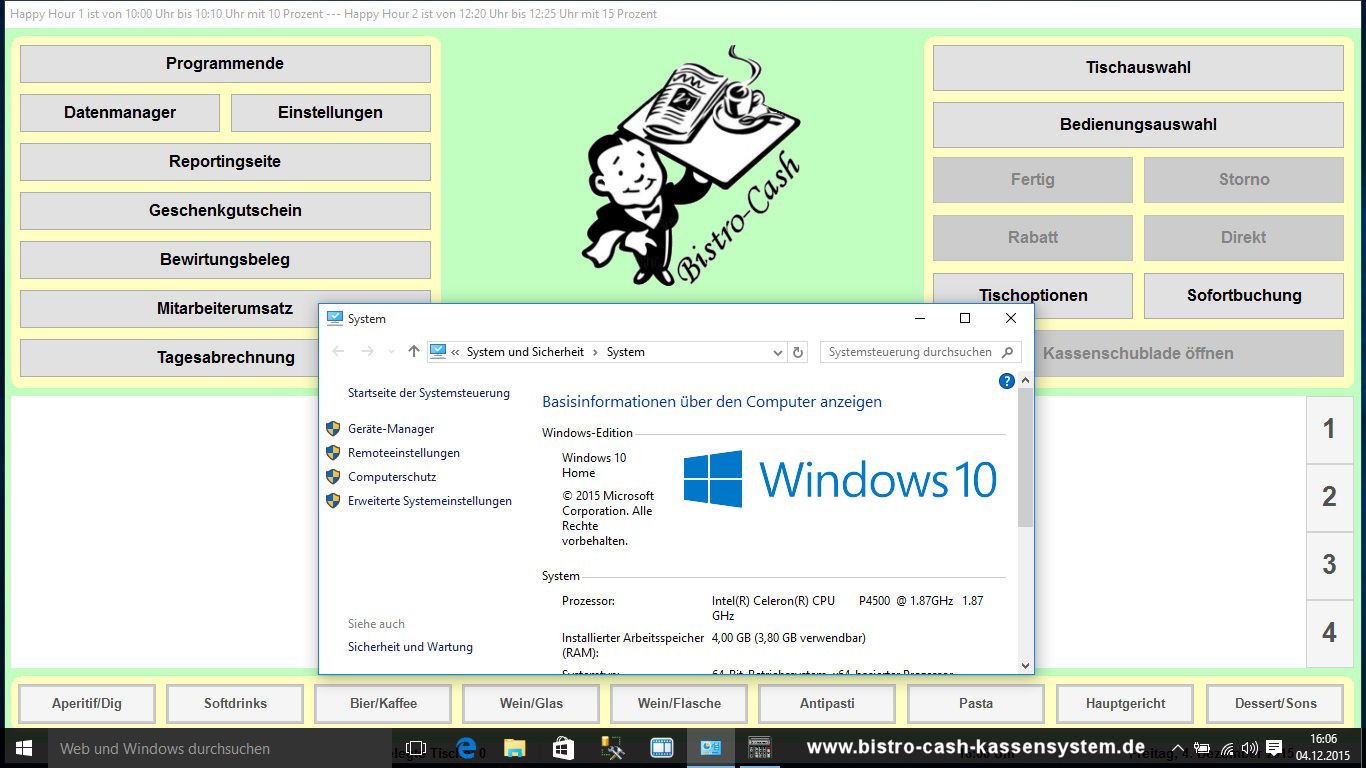Select the Softdrinks category

click(x=235, y=703)
